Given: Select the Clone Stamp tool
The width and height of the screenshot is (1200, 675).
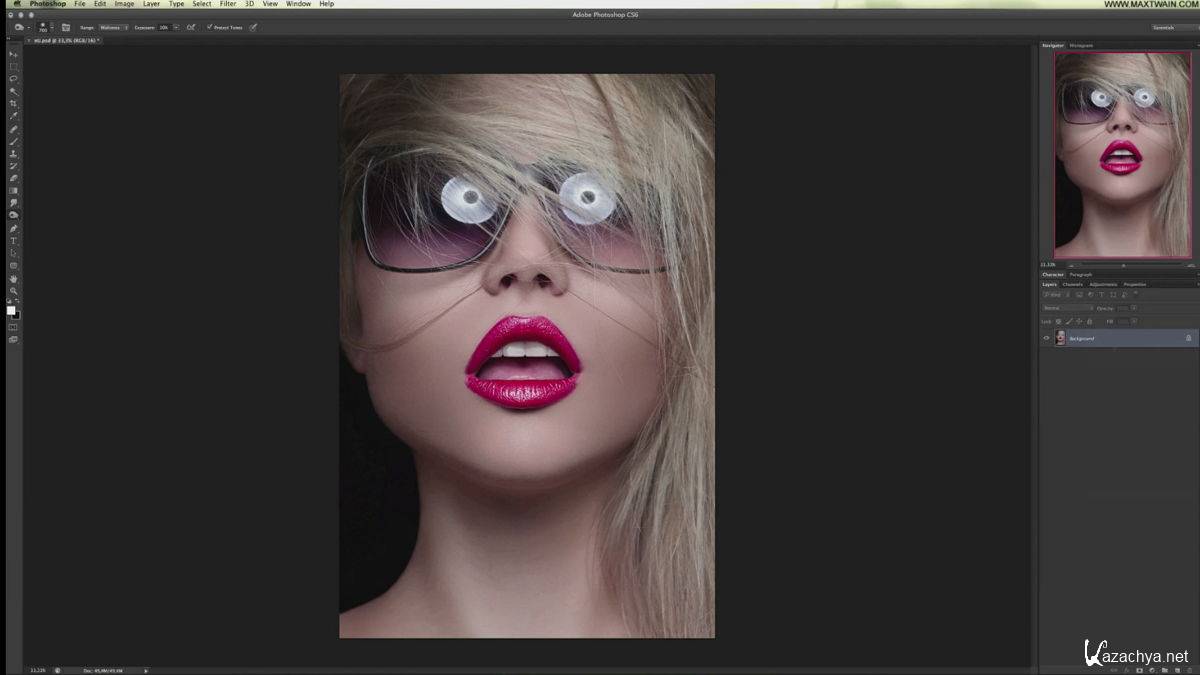Looking at the screenshot, I should (x=13, y=153).
